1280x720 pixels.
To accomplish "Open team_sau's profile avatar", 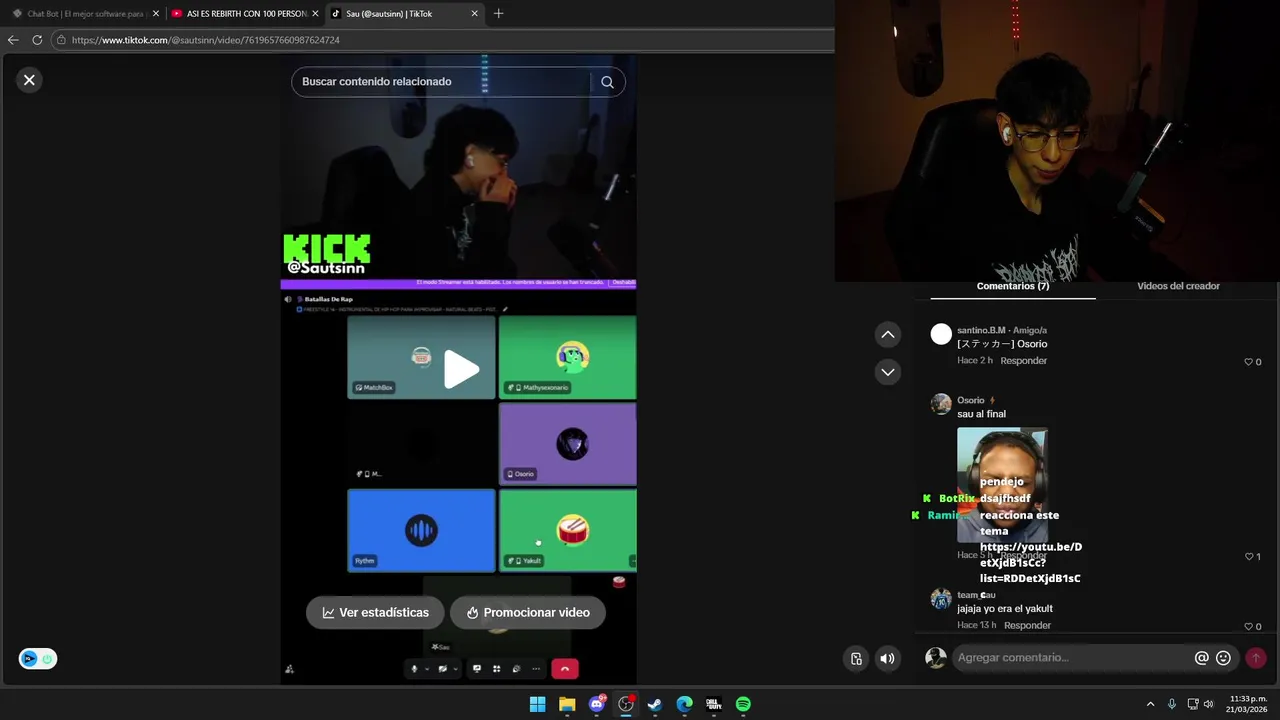I will pyautogui.click(x=941, y=599).
